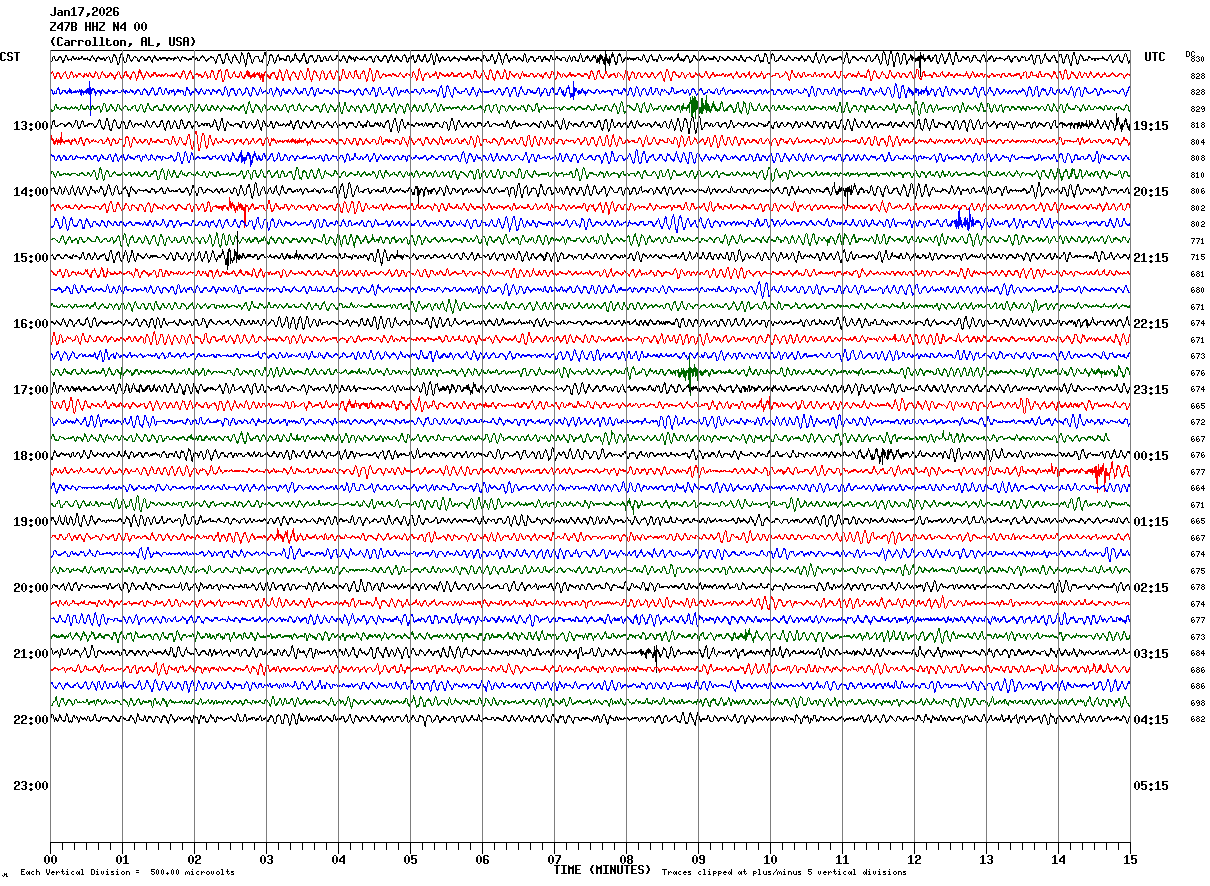The width and height of the screenshot is (1210, 886).
Task: Click the 01:15 UTC time label
Action: [x=1151, y=522]
